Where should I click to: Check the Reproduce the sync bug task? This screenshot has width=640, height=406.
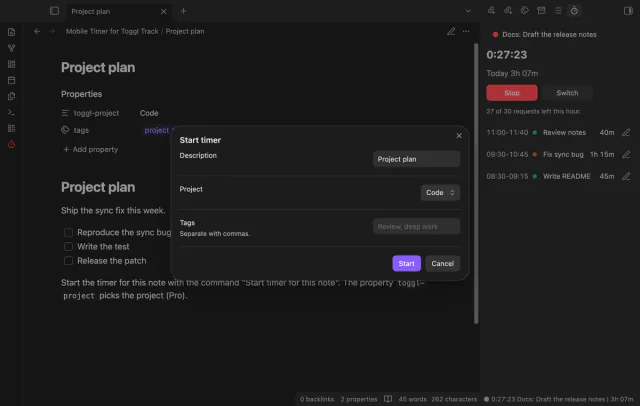(x=69, y=233)
